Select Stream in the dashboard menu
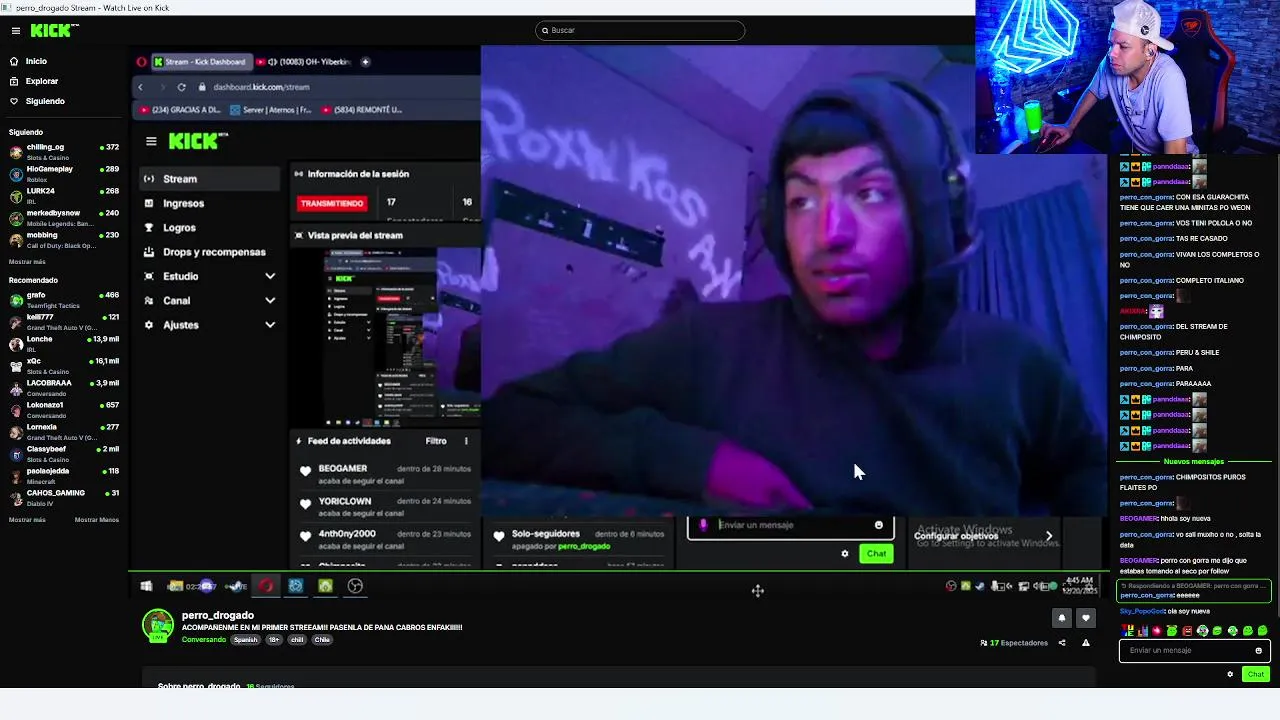This screenshot has height=720, width=1280. tap(210, 179)
